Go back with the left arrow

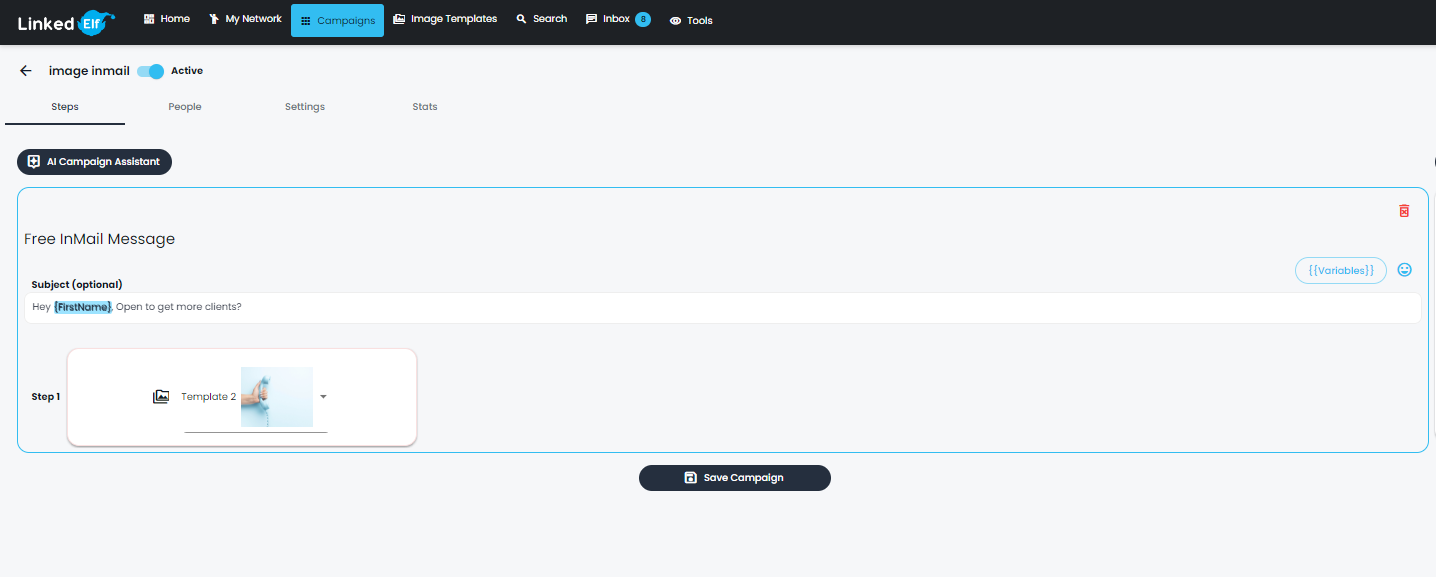pos(26,71)
